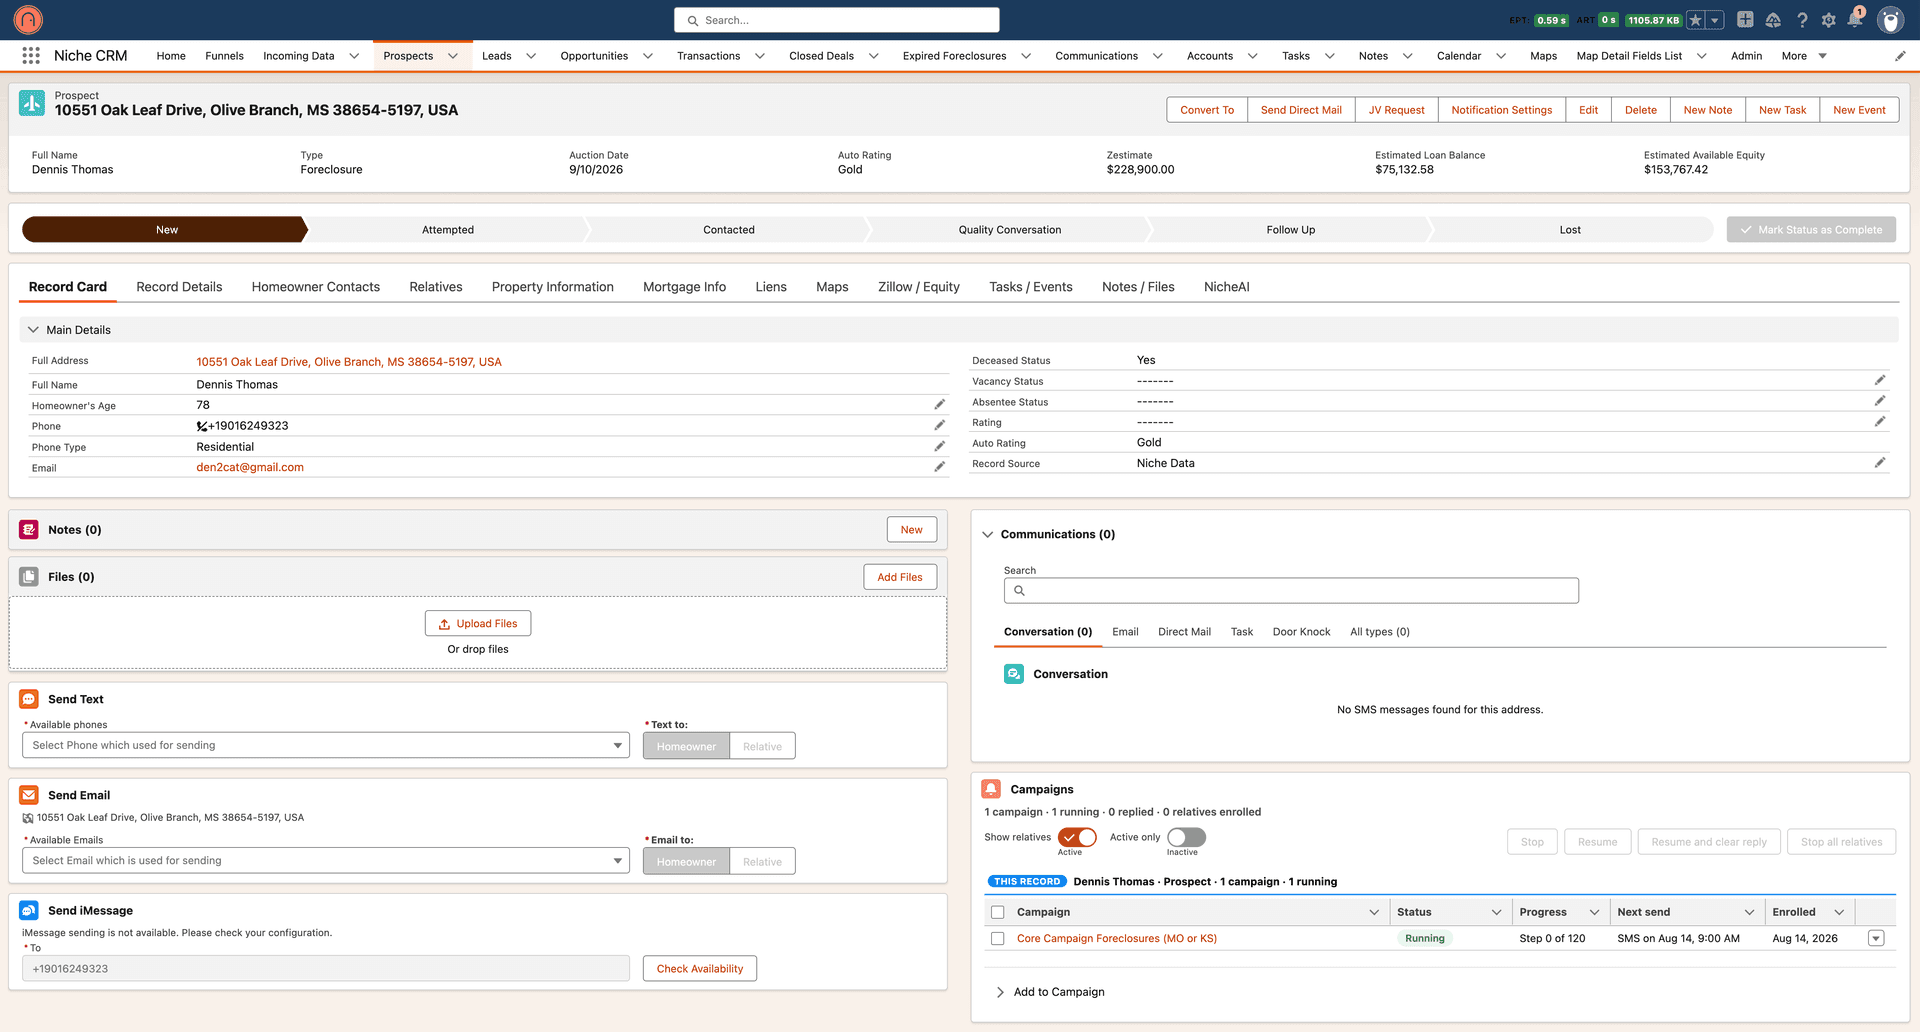Click the Send Direct Mail button

pos(1301,110)
